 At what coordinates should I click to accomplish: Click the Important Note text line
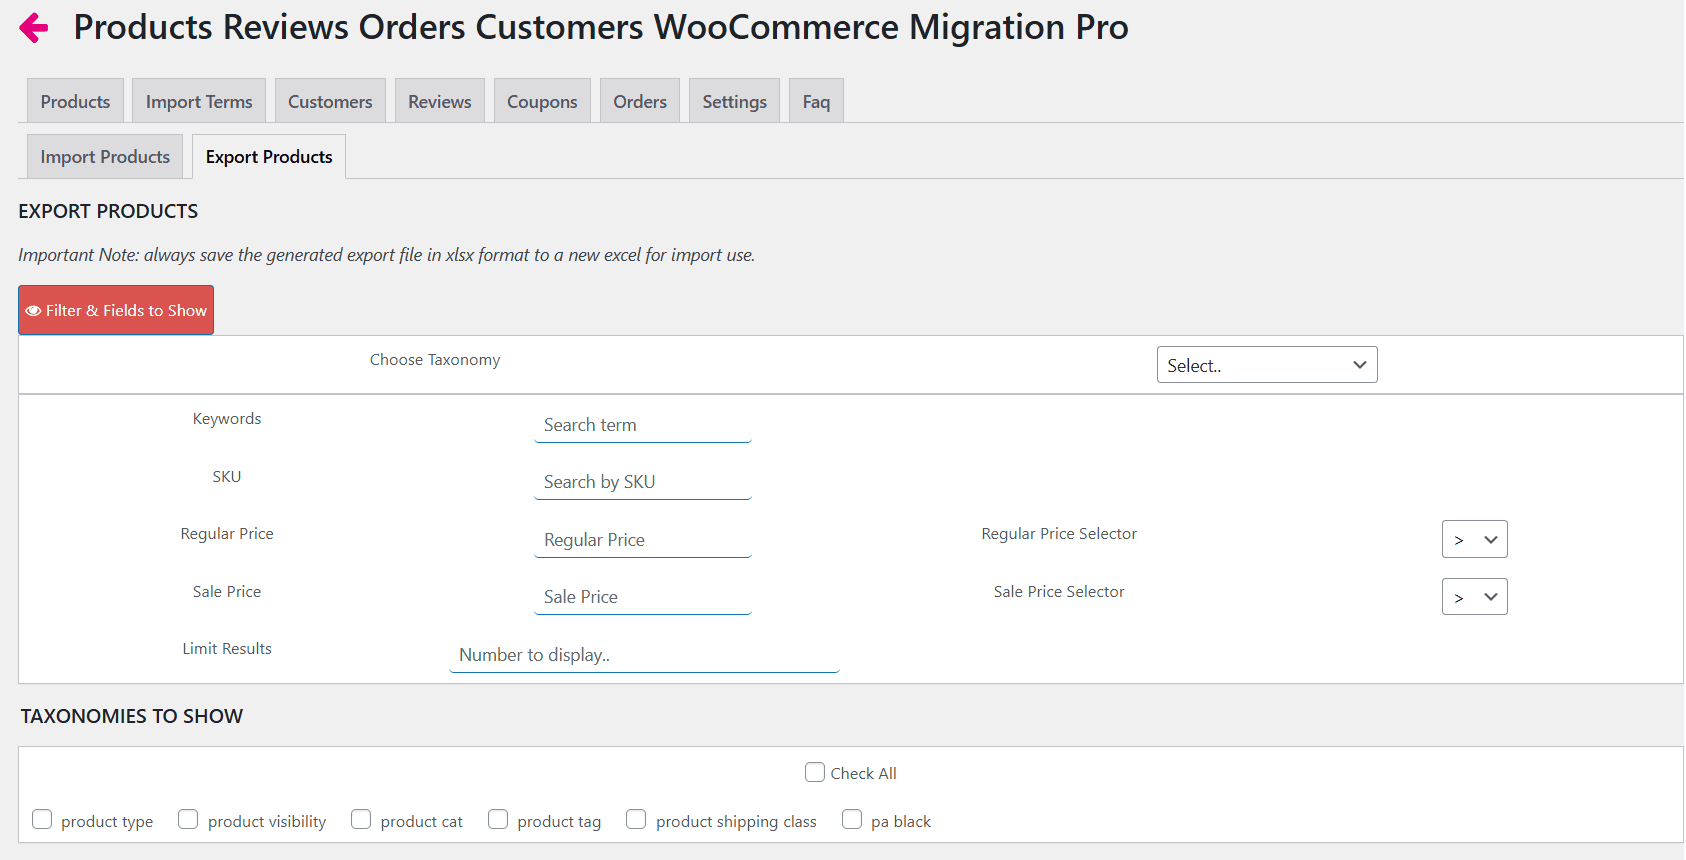click(x=386, y=255)
